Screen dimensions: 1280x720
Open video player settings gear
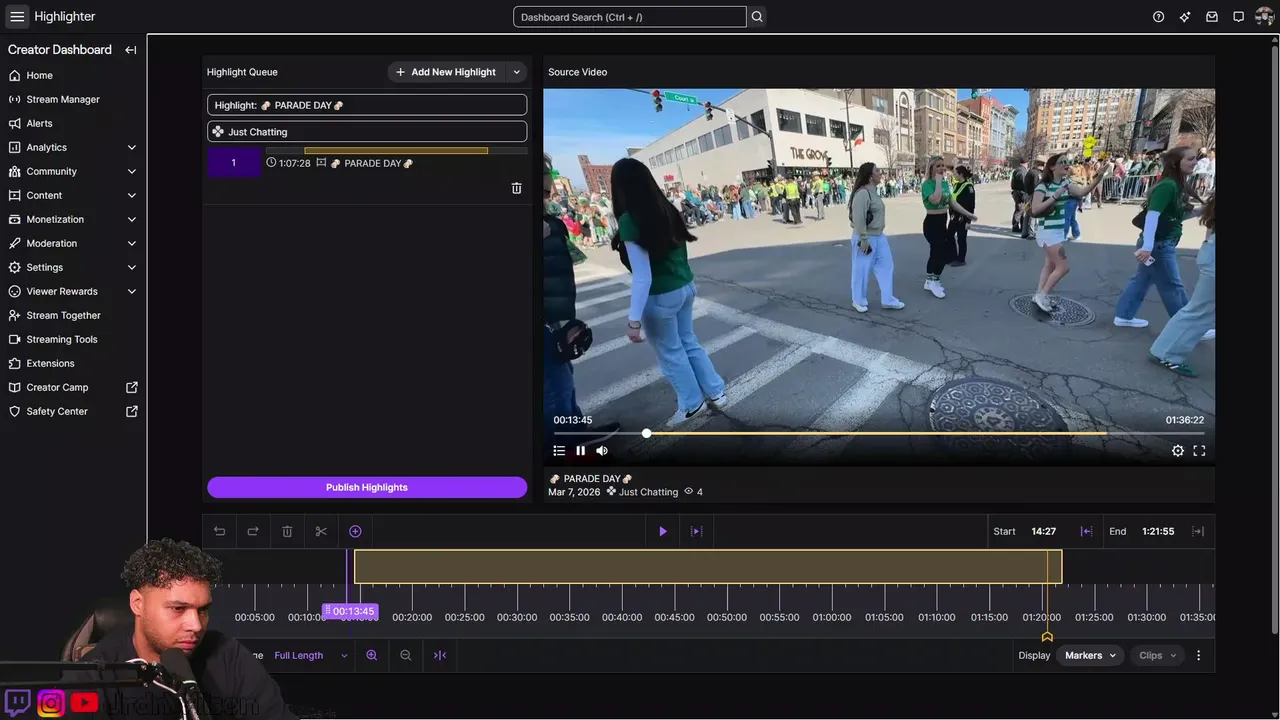(1178, 451)
